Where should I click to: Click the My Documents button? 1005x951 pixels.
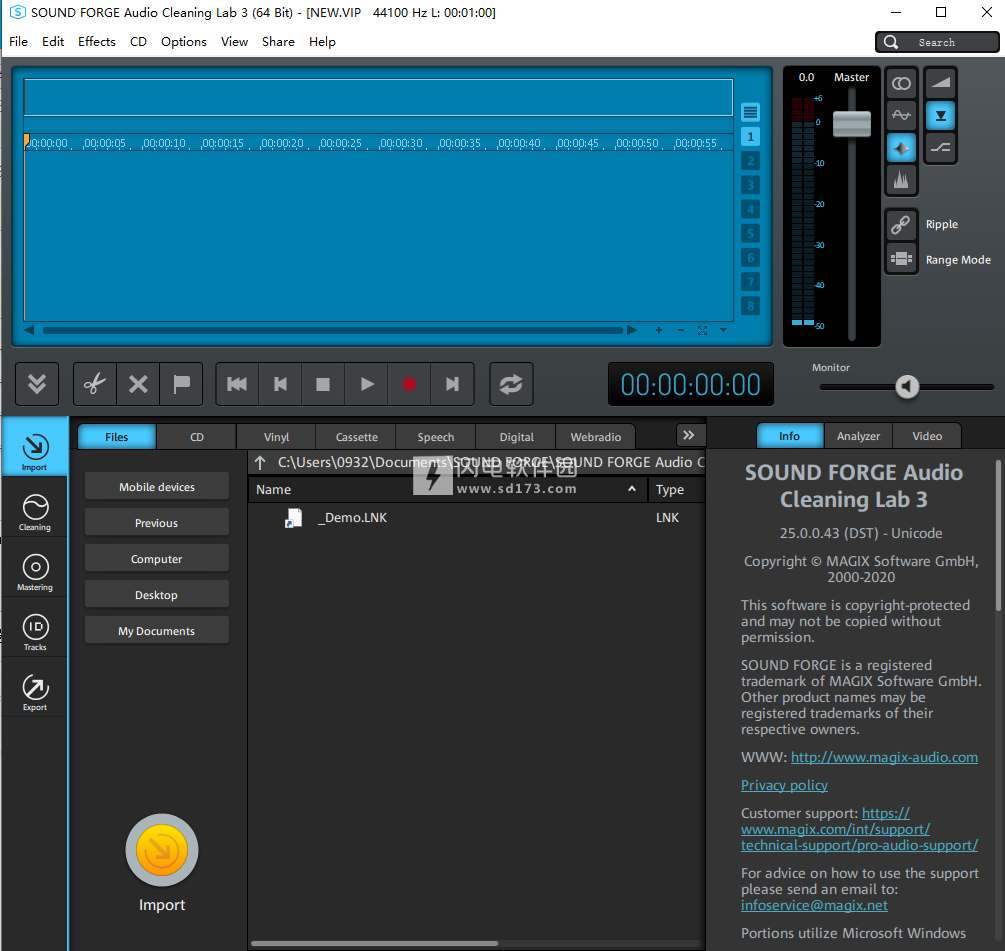pyautogui.click(x=157, y=631)
